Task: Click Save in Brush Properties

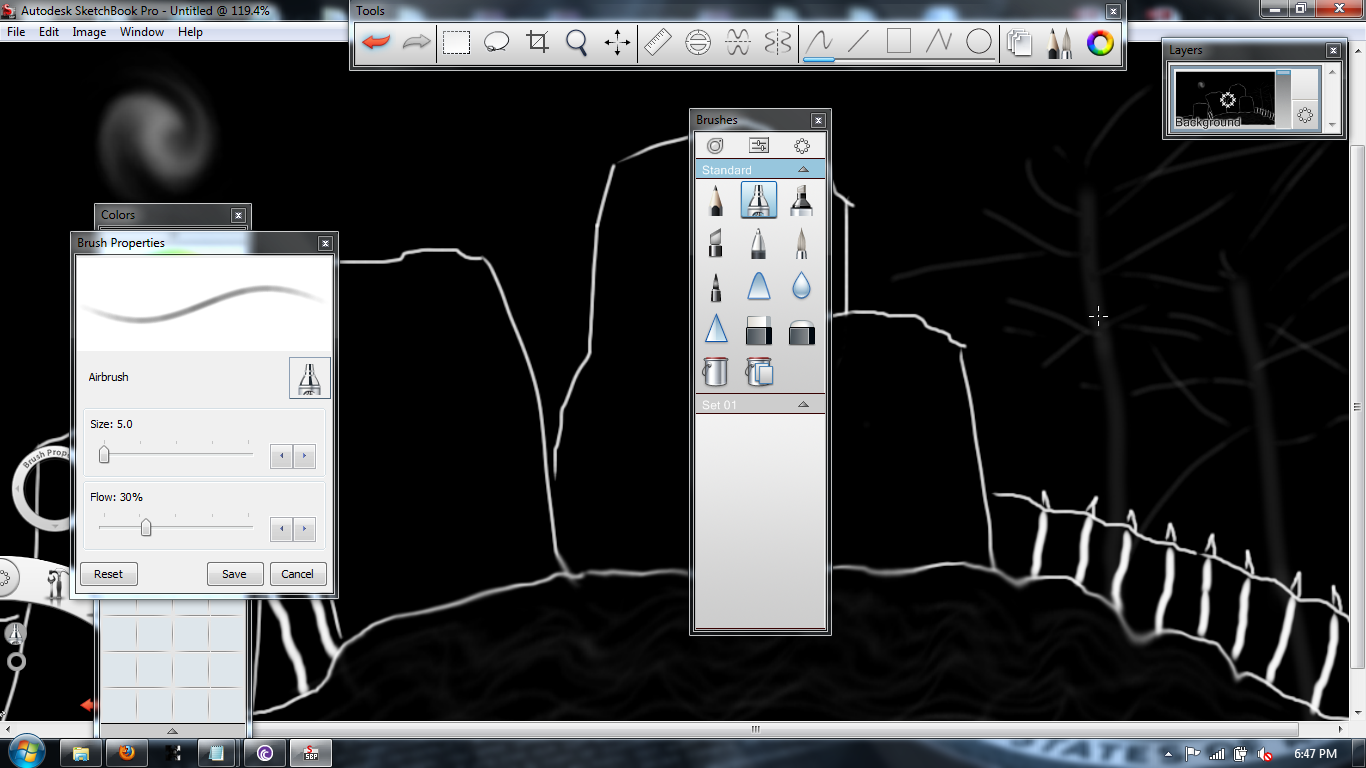Action: pos(234,574)
